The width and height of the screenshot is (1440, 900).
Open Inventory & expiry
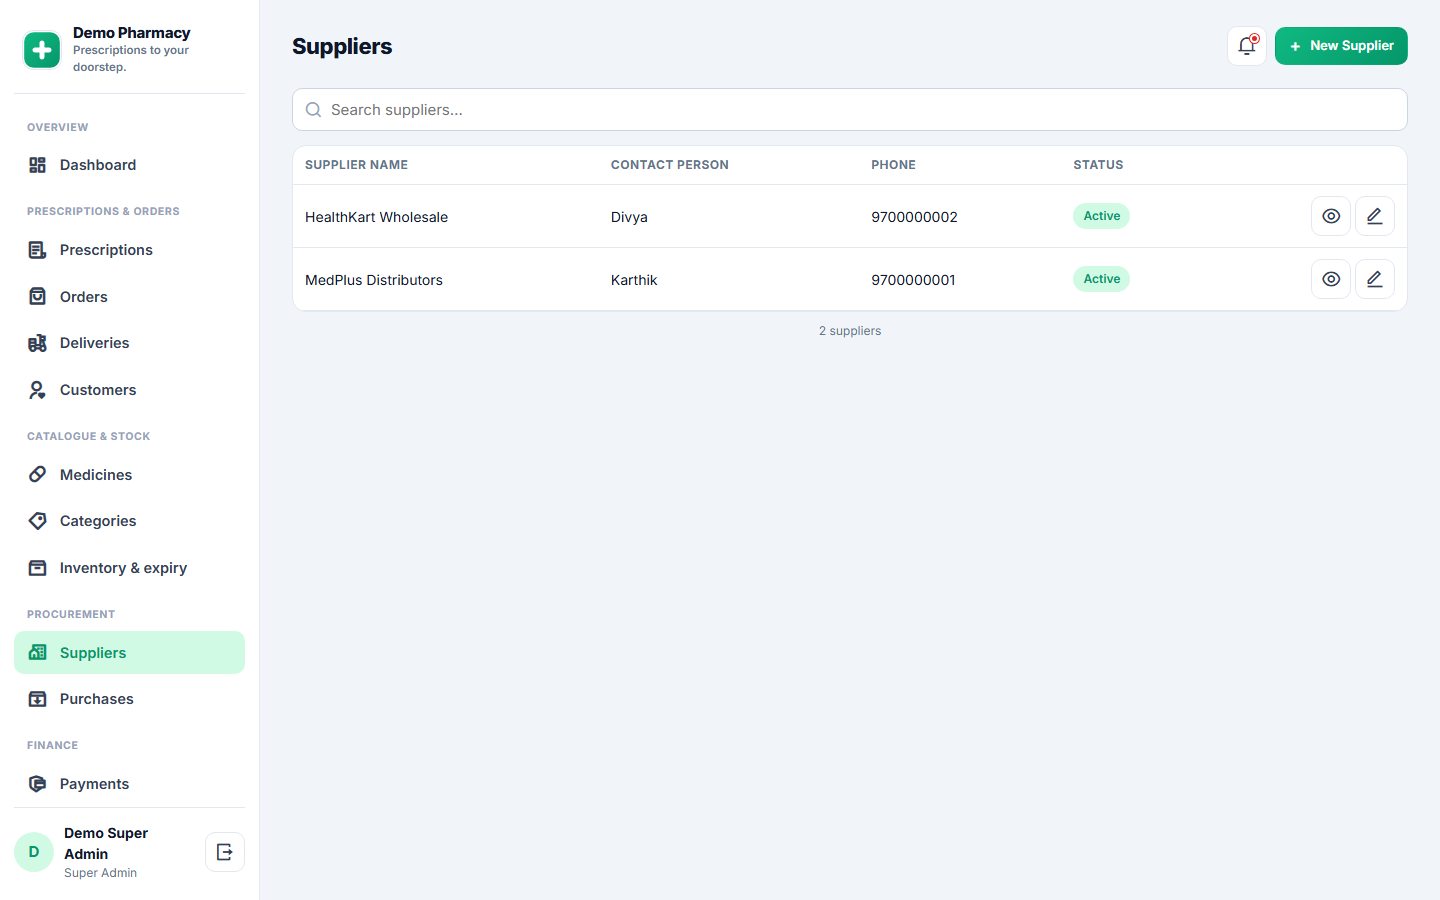click(129, 568)
